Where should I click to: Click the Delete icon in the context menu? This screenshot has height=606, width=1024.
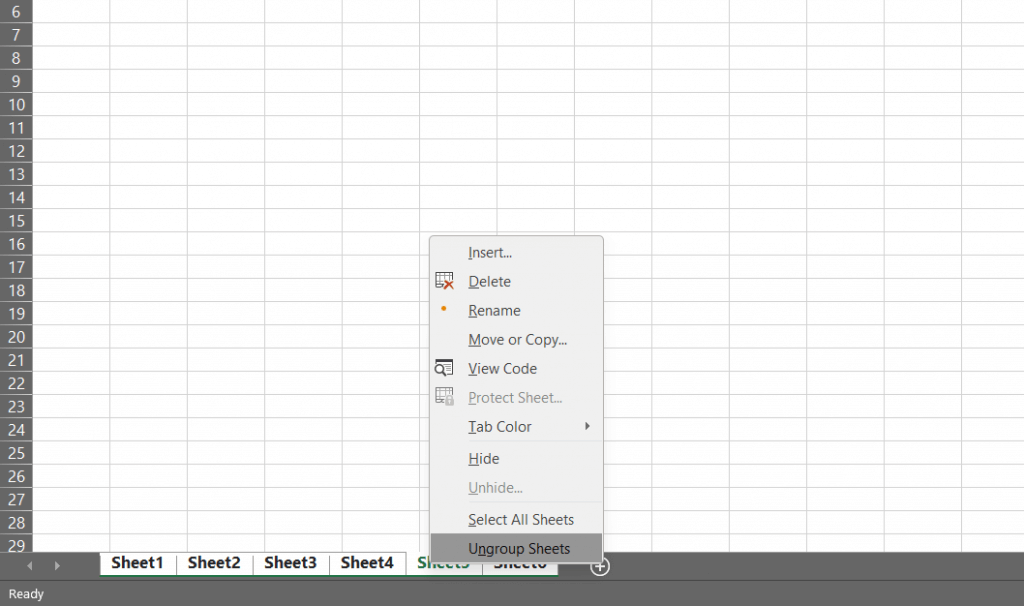pyautogui.click(x=445, y=282)
